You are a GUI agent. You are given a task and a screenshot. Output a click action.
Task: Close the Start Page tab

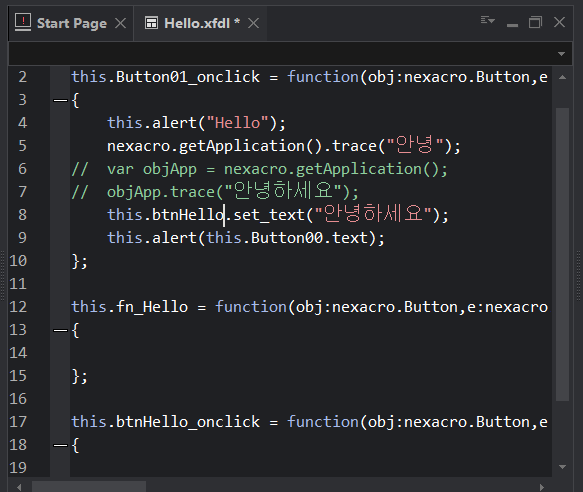[x=120, y=23]
